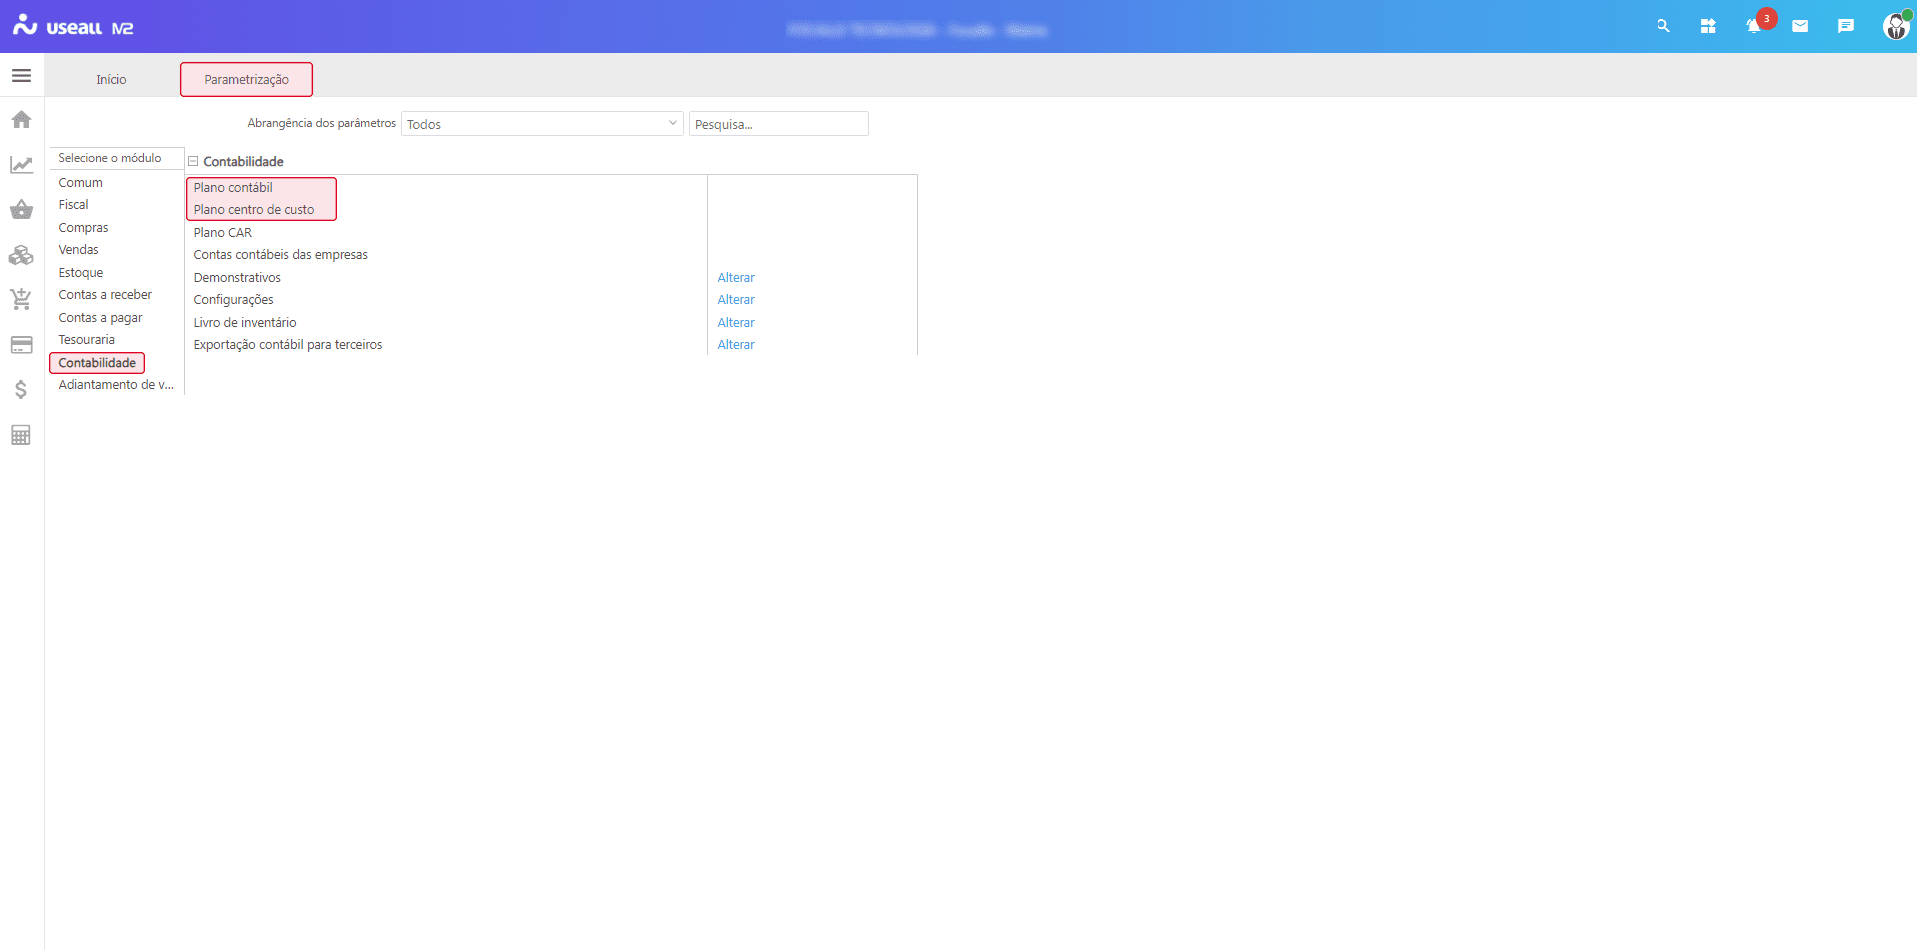This screenshot has height=950, width=1917.
Task: Click the shopping basket sidebar icon
Action: [21, 210]
